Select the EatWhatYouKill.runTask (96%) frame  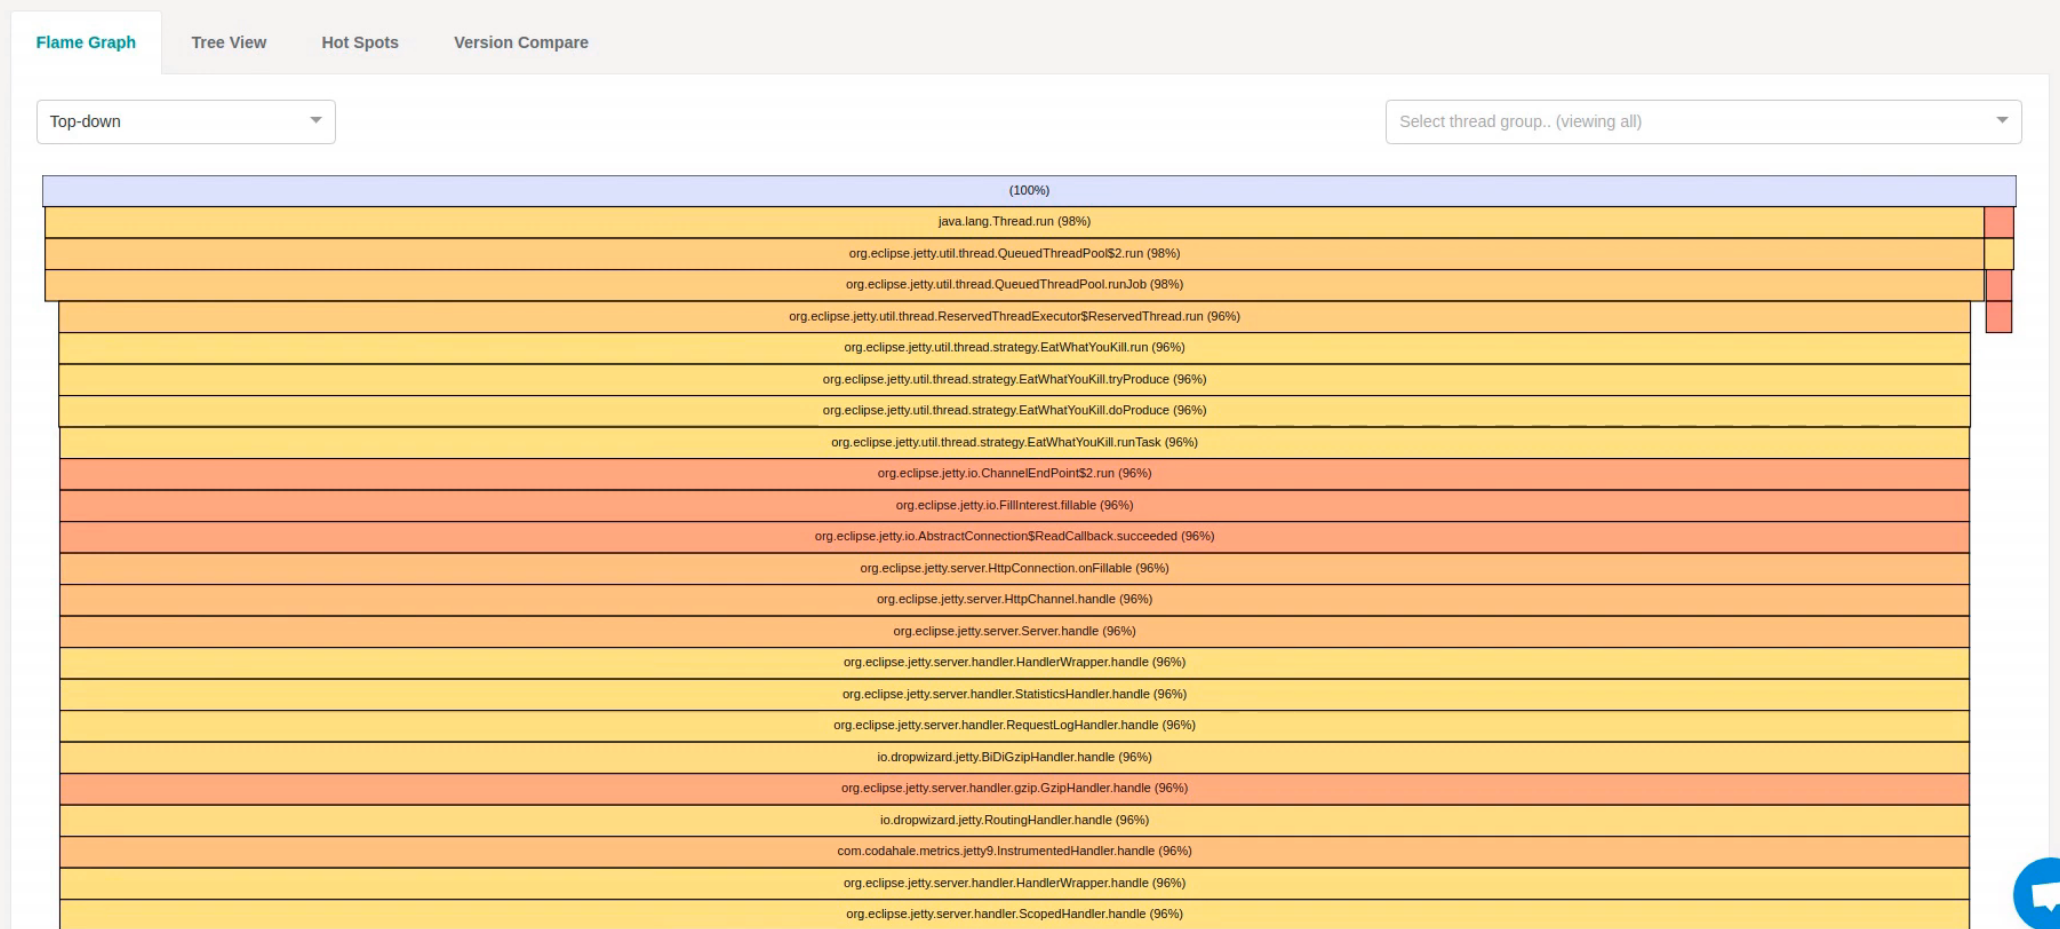(x=1014, y=442)
